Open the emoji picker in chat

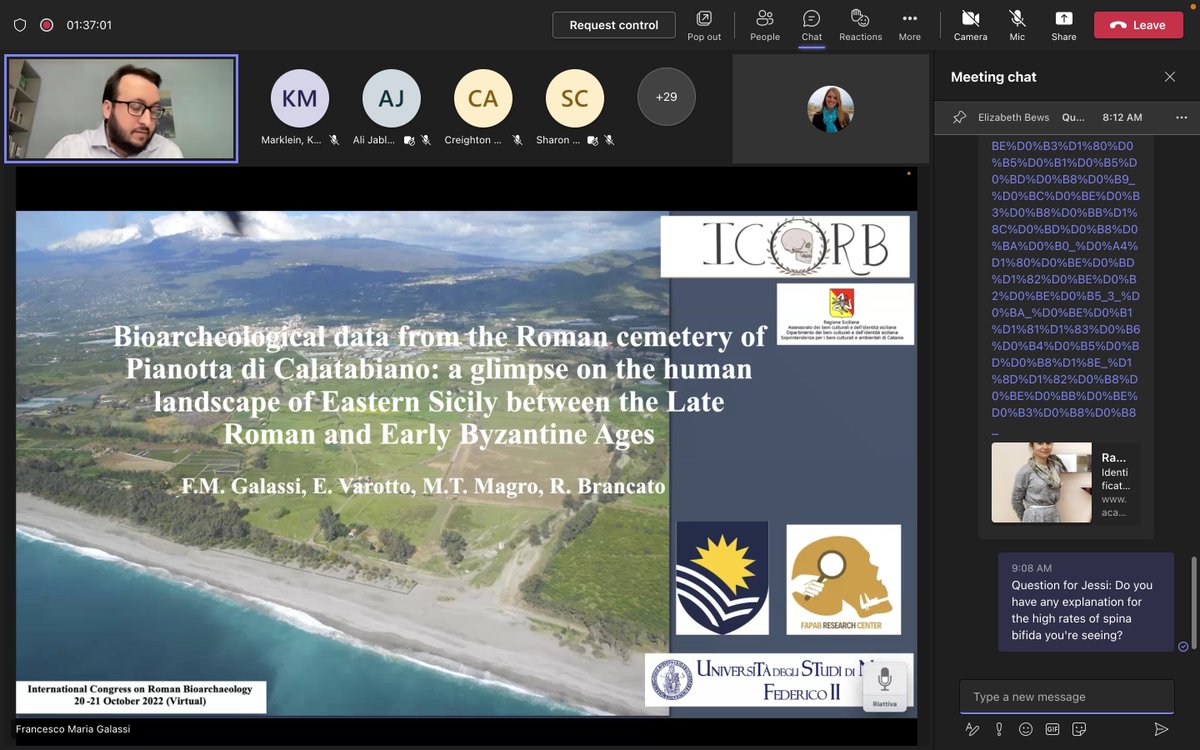coord(1025,729)
